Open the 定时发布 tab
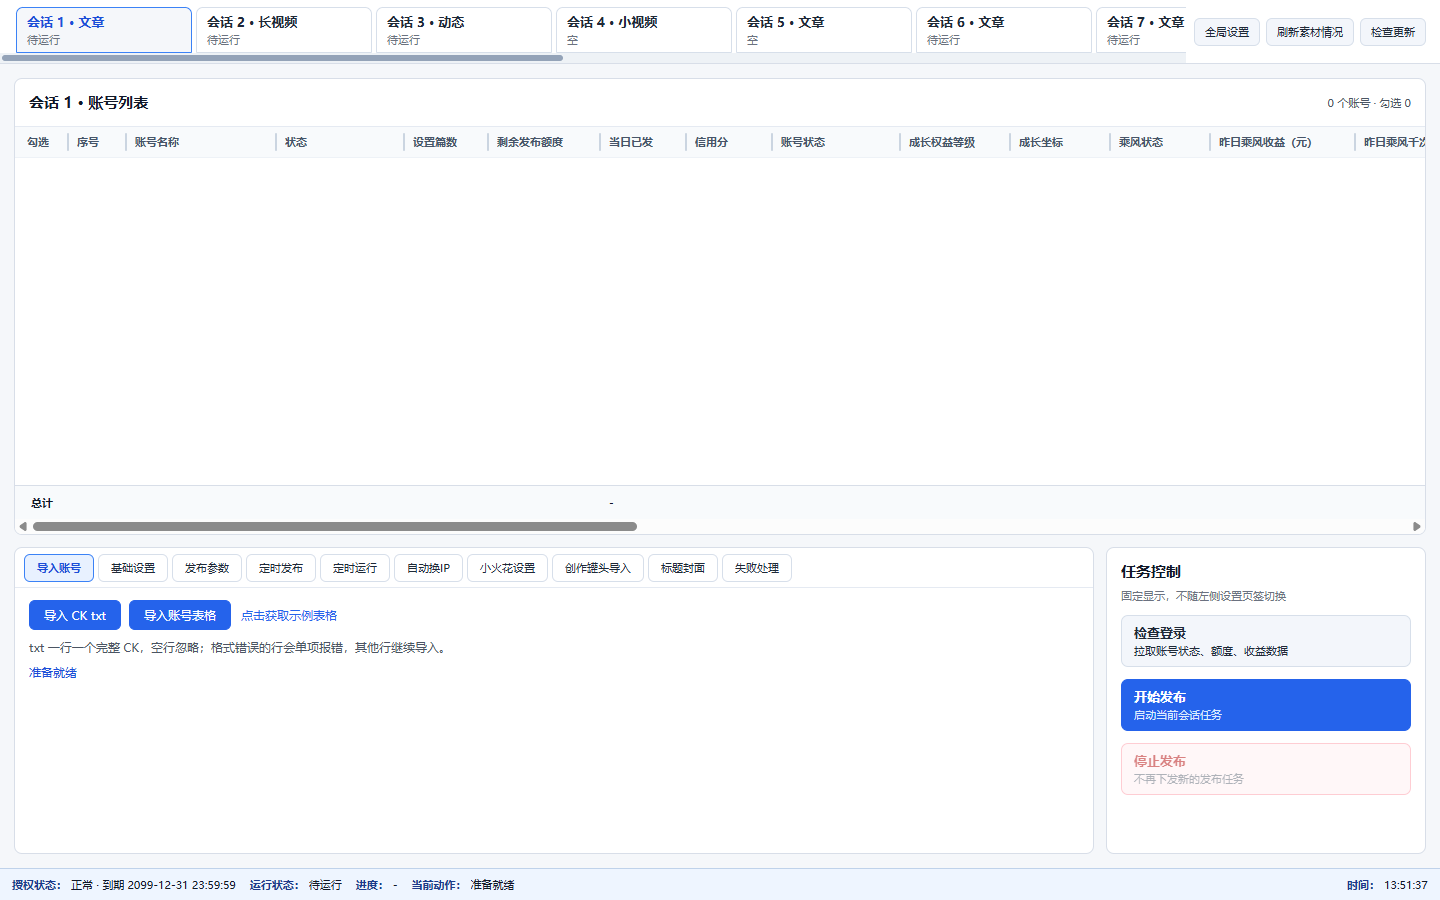Image resolution: width=1440 pixels, height=900 pixels. (281, 568)
